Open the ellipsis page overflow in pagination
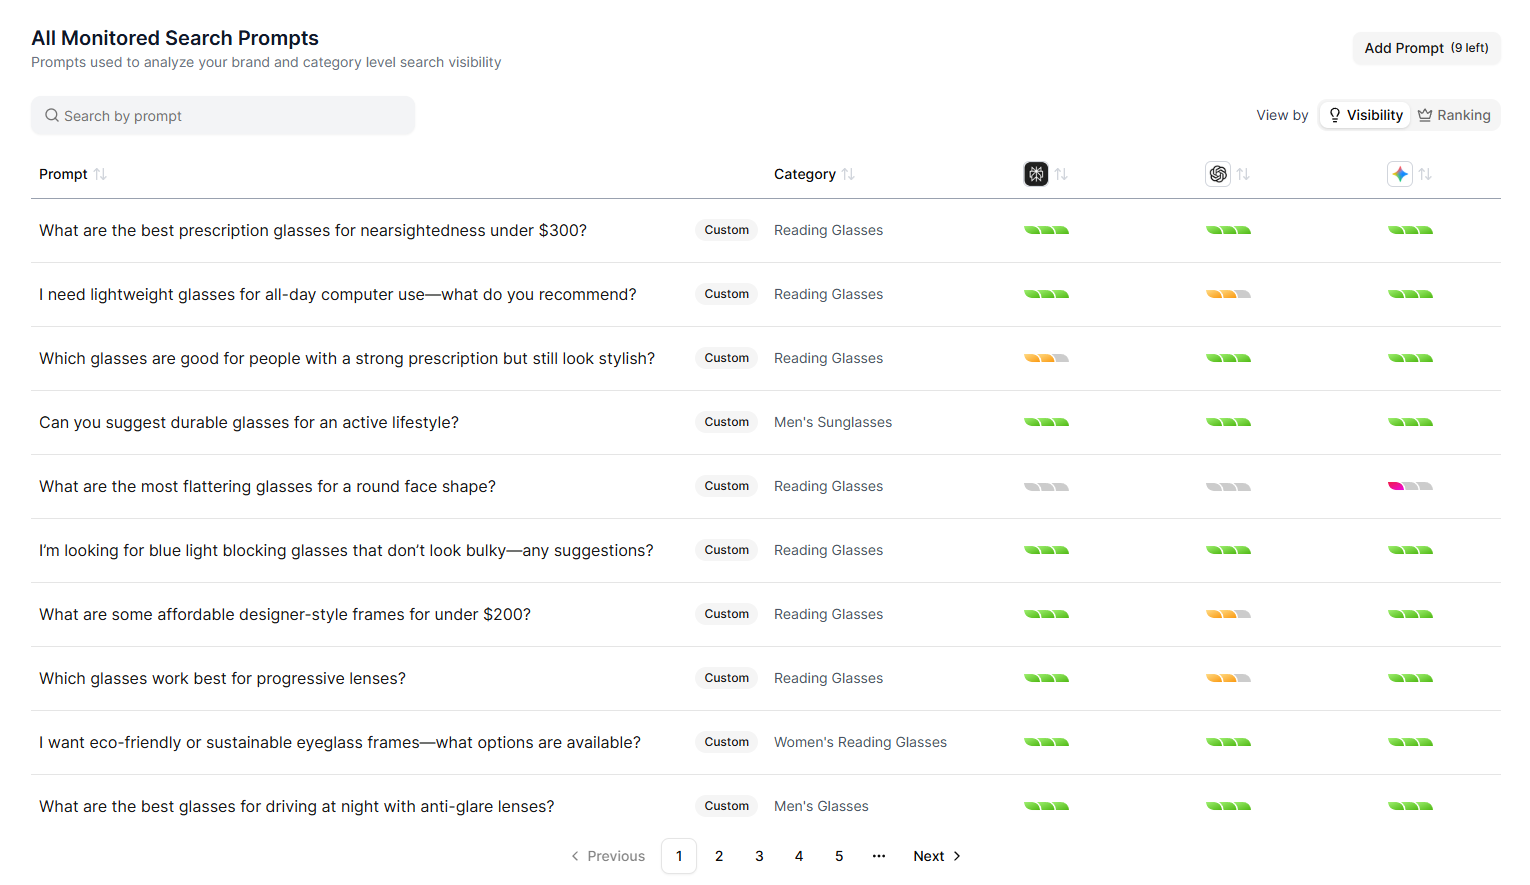 click(879, 856)
